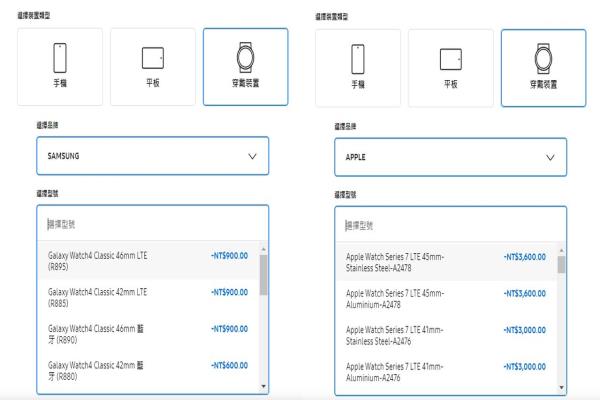Choose Apple Watch Series 7 LTE 41mm Aluminium-A2476

point(446,372)
